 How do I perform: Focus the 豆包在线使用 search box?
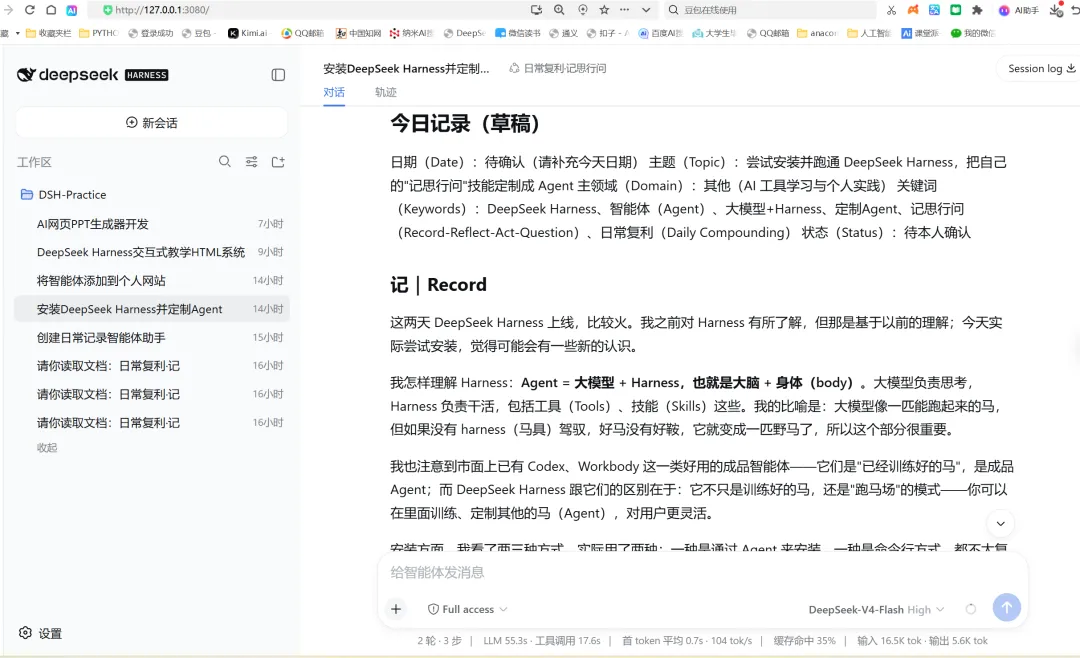pos(771,10)
